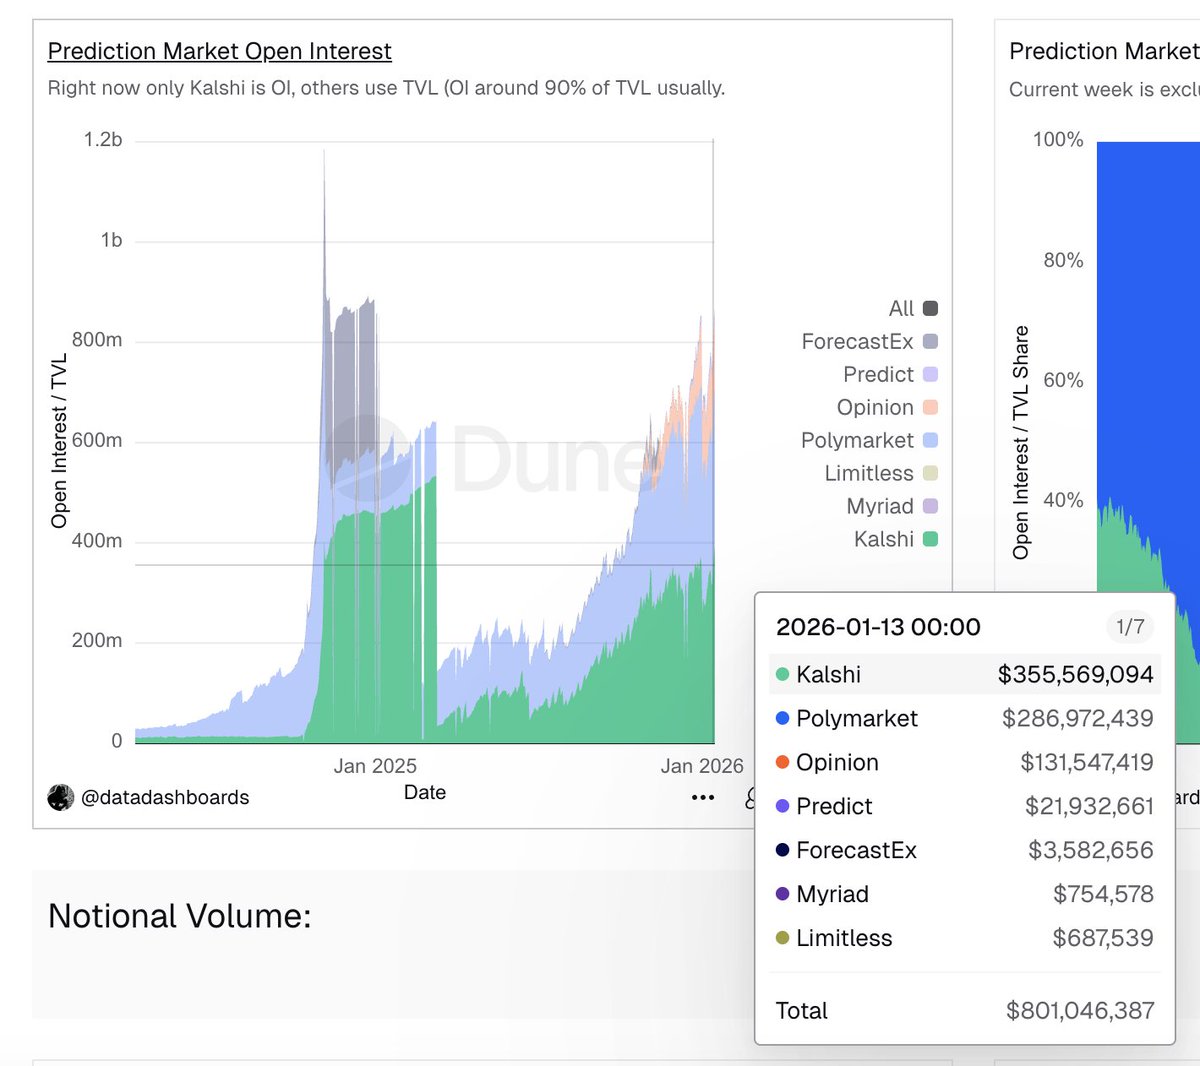The image size is (1200, 1066).
Task: Toggle the Polymarket legend entry
Action: 869,440
